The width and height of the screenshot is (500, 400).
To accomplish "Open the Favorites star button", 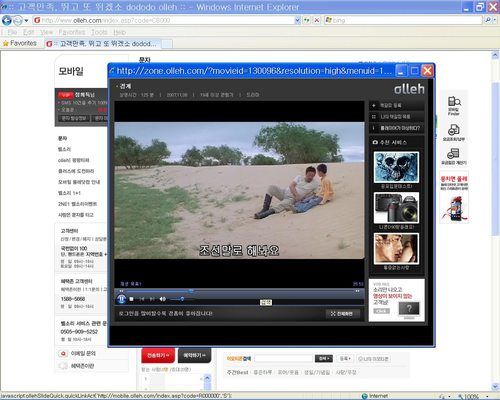I will coord(20,43).
